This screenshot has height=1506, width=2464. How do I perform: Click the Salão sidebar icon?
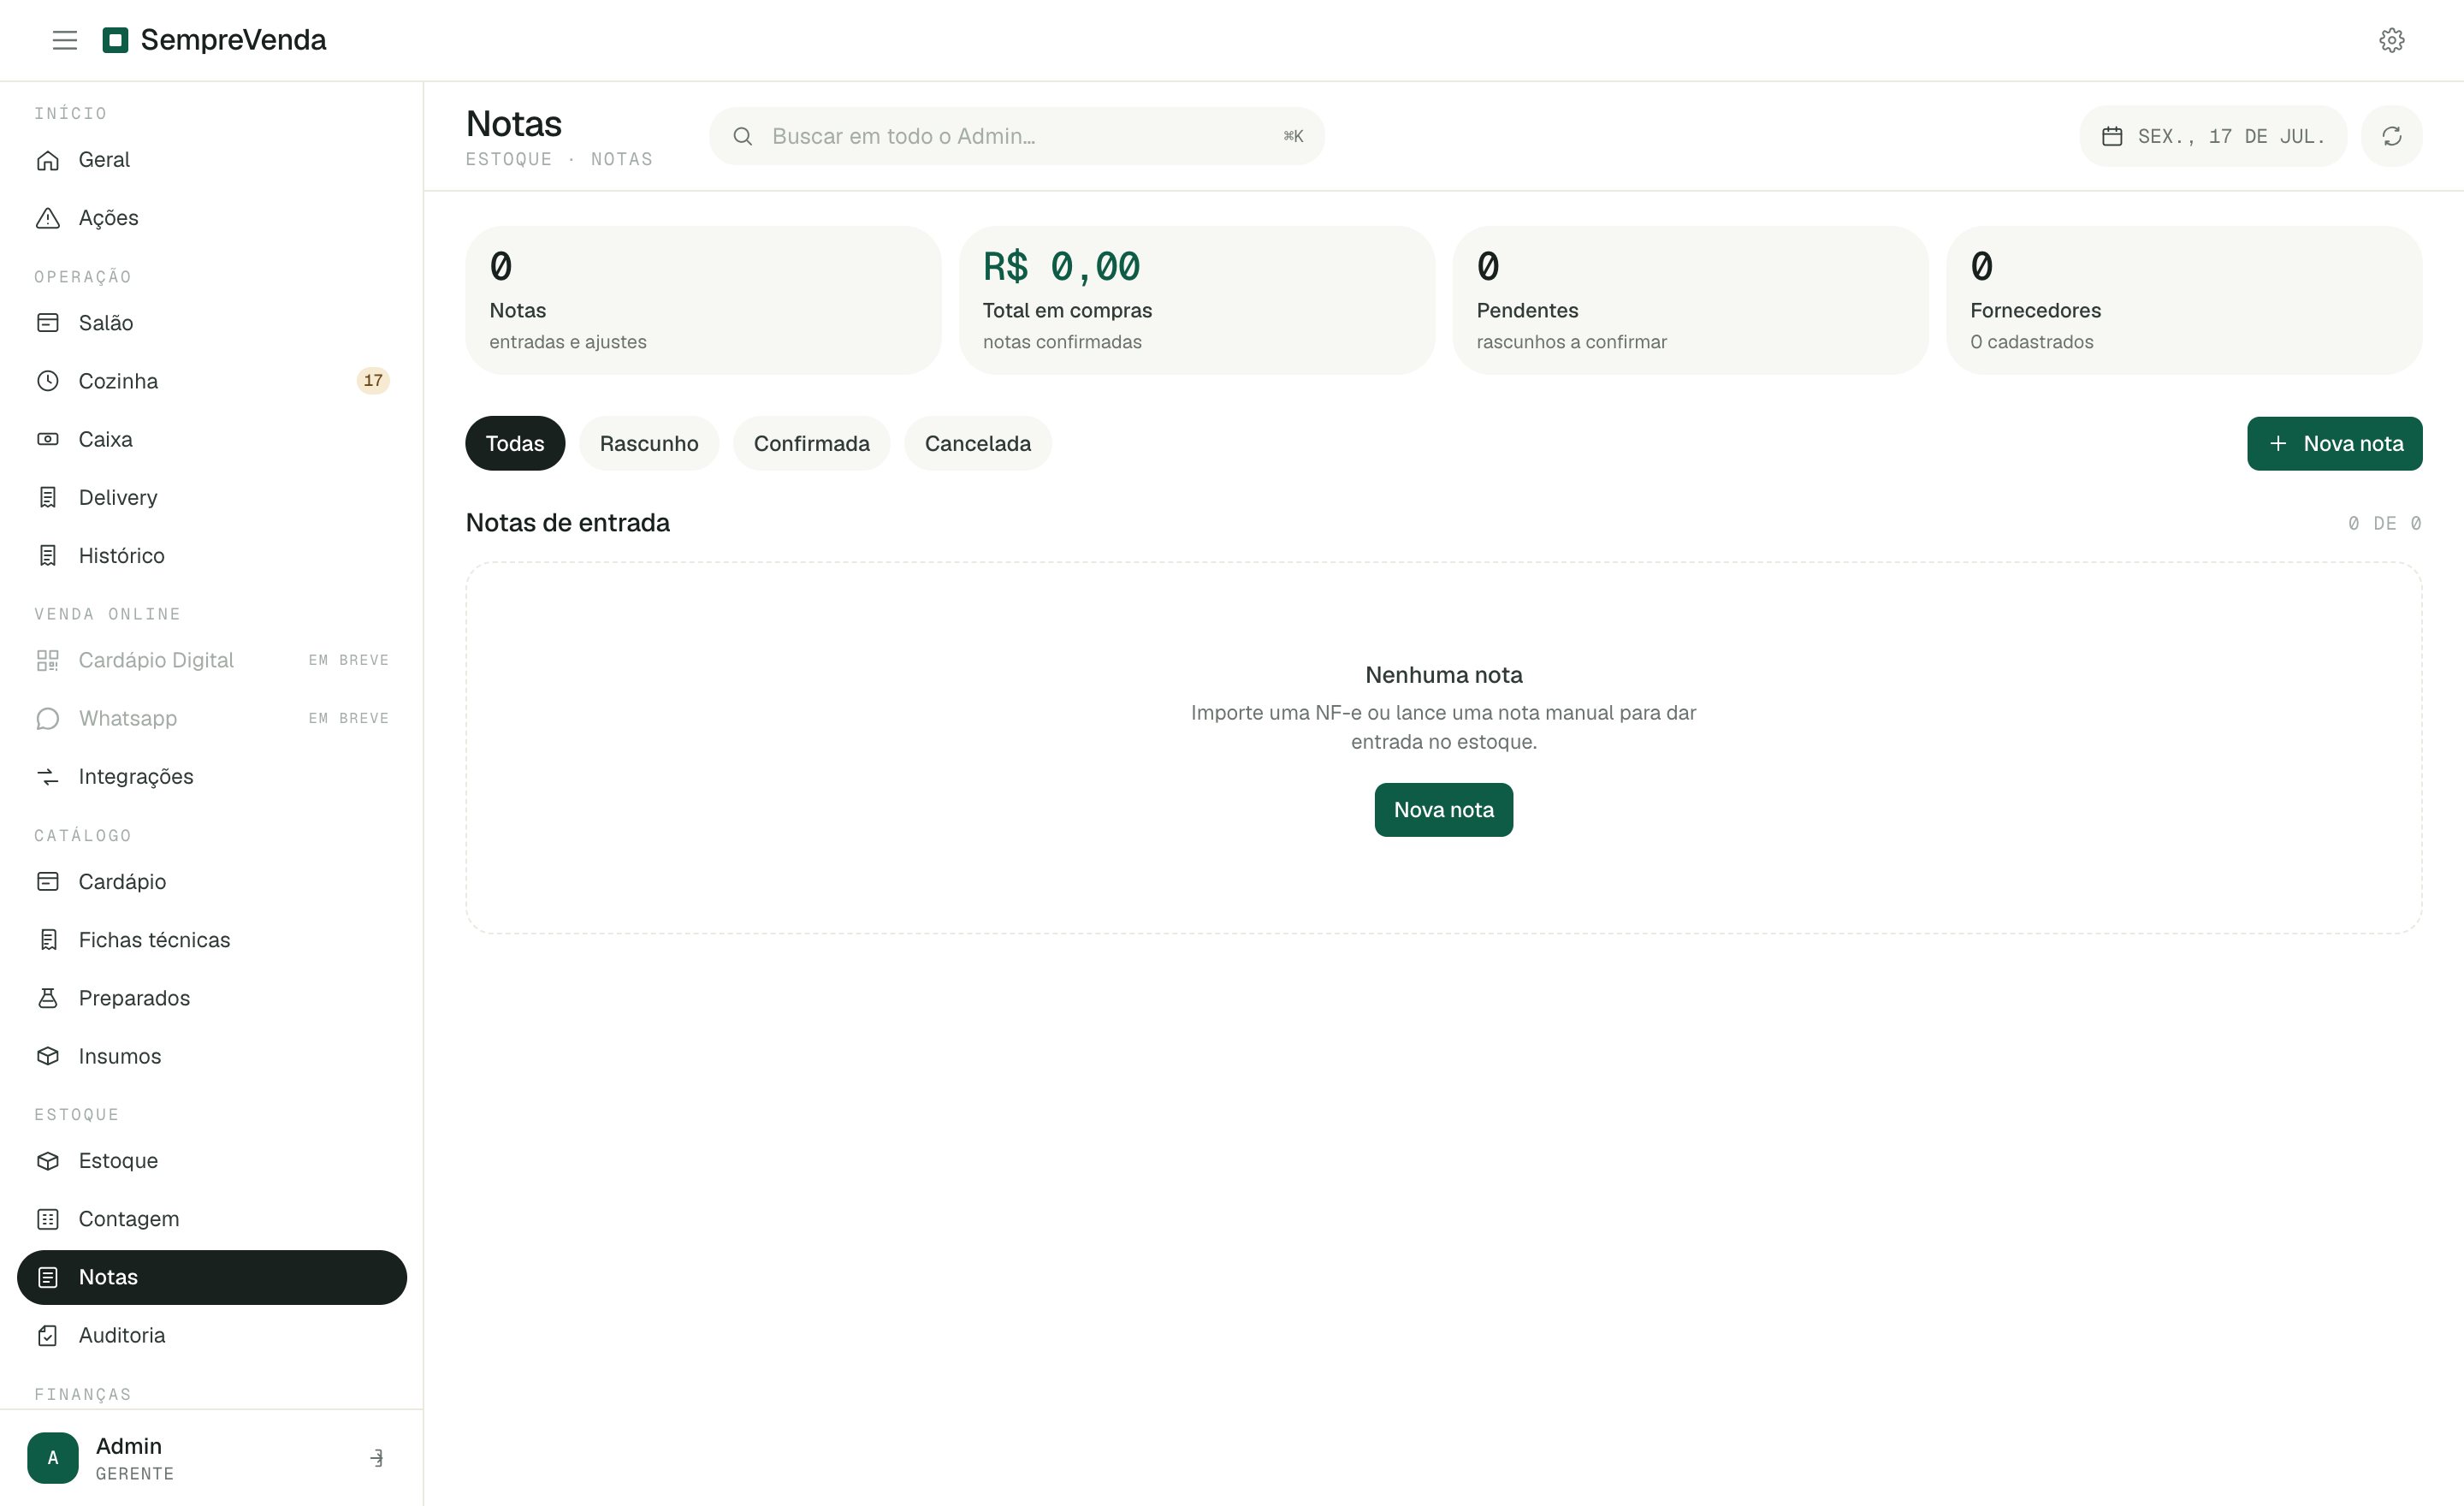(x=48, y=323)
